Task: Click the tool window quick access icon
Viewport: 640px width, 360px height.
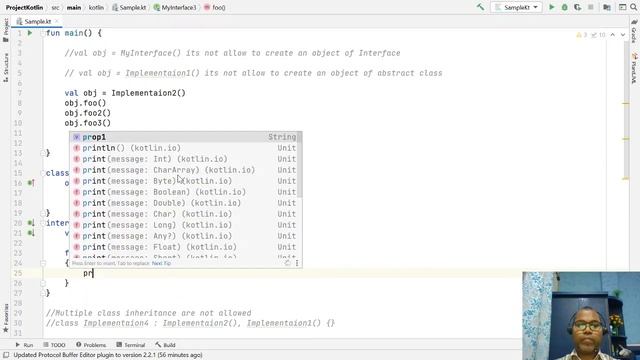Action: (x=6, y=355)
